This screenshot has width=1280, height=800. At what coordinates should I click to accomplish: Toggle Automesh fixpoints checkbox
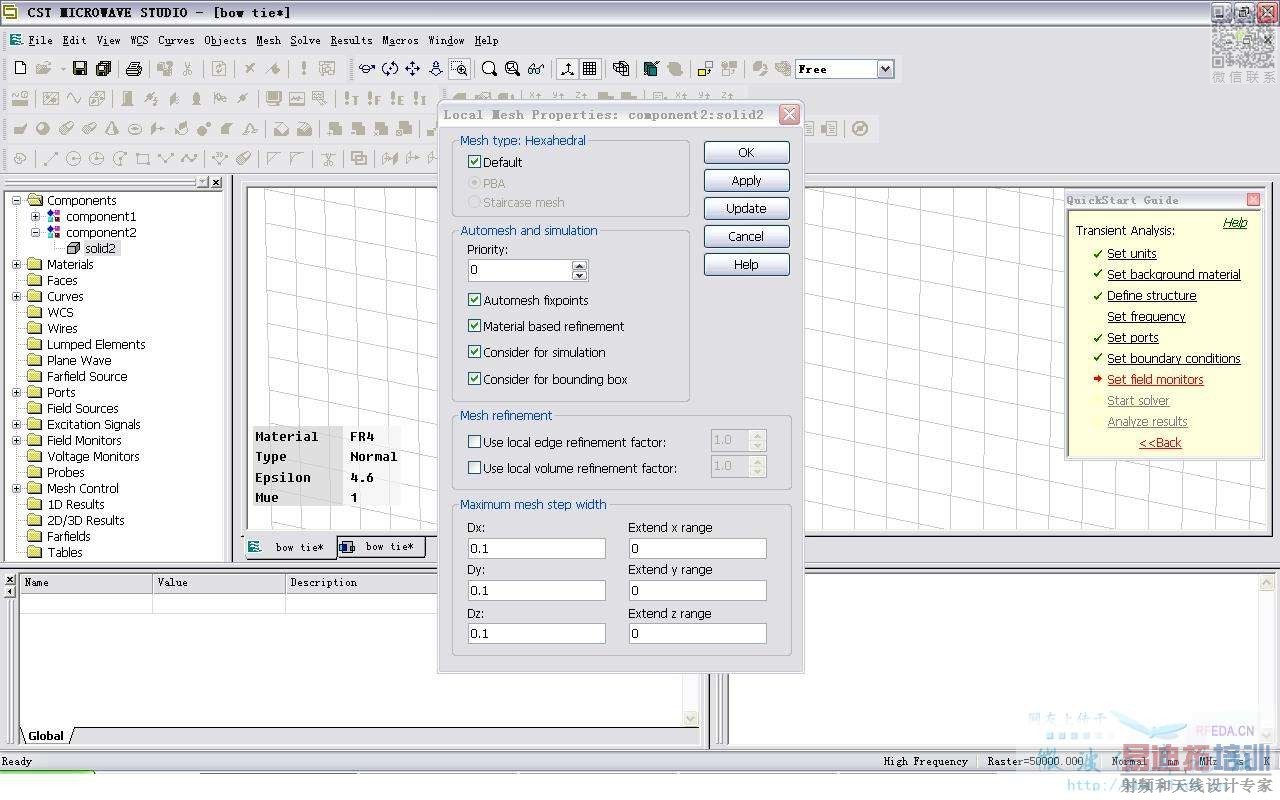coord(475,300)
